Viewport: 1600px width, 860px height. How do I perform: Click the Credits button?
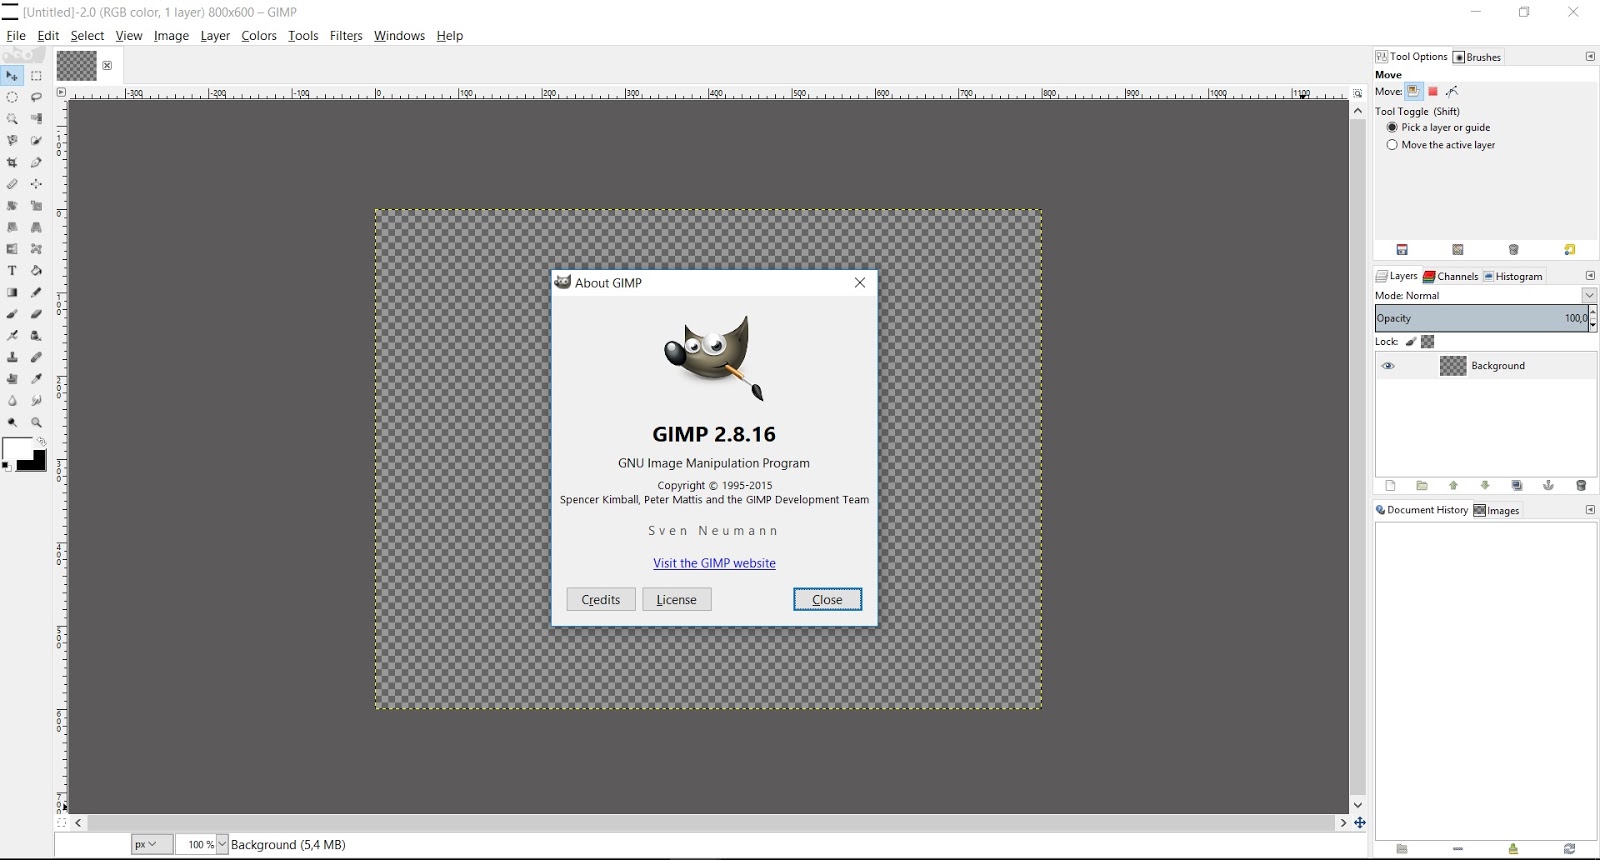click(601, 600)
